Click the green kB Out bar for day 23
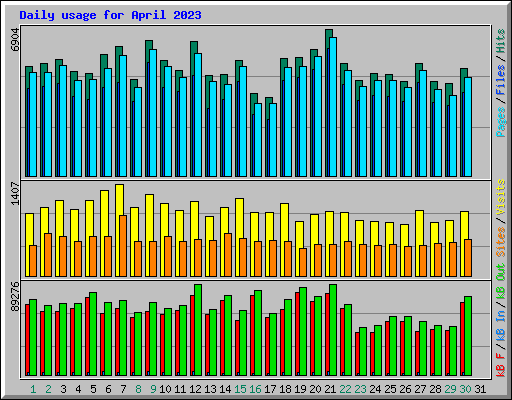Viewport: 512px width, 400px height. 363,352
